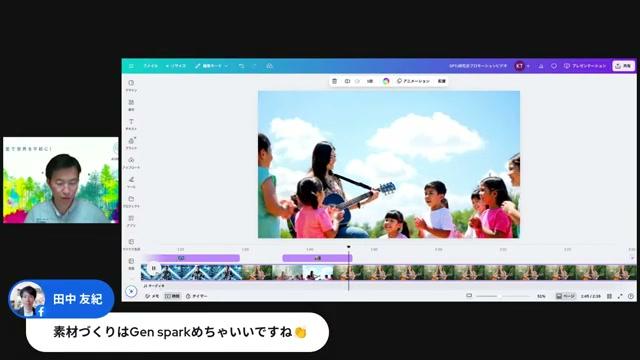Viewport: 640px width, 360px height.
Task: Click the オーディオ (Audio) track label
Action: tap(154, 286)
